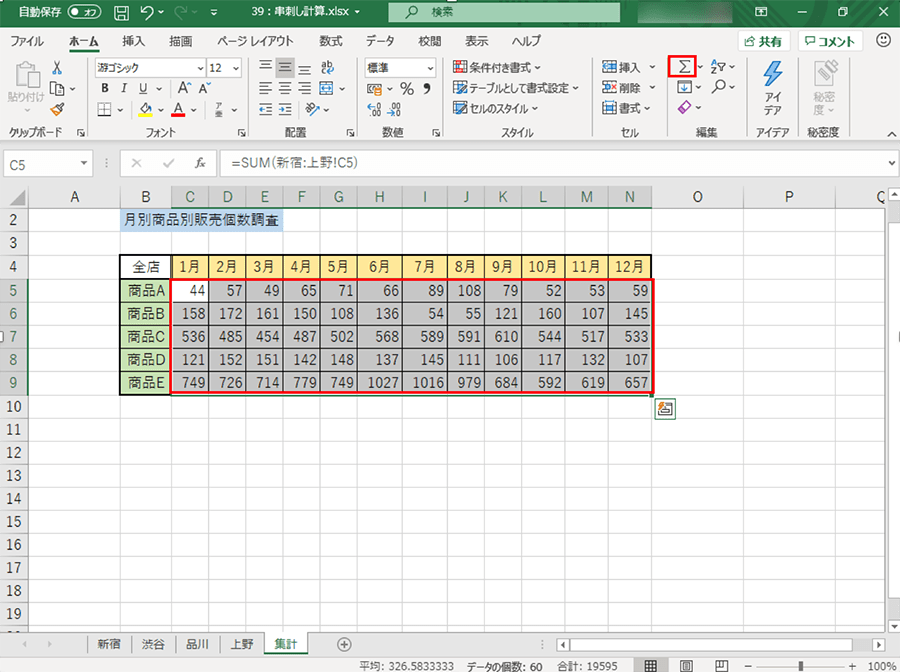Open the Find and Select magnifier icon
Image resolution: width=900 pixels, height=672 pixels.
[720, 87]
